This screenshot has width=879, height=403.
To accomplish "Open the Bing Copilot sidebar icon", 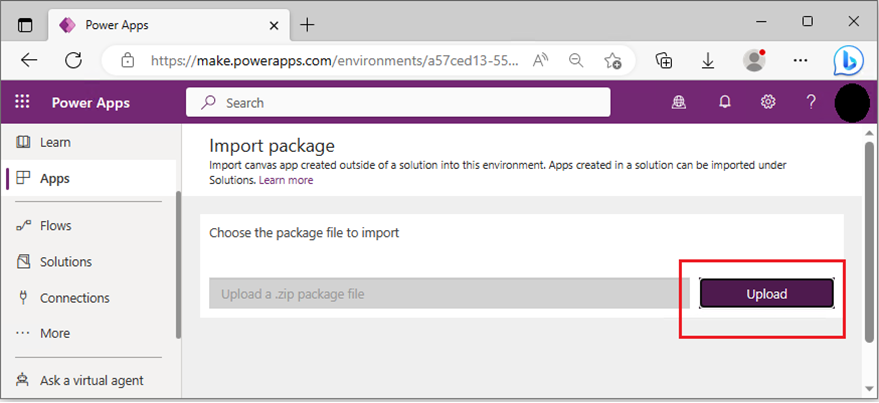I will 848,60.
